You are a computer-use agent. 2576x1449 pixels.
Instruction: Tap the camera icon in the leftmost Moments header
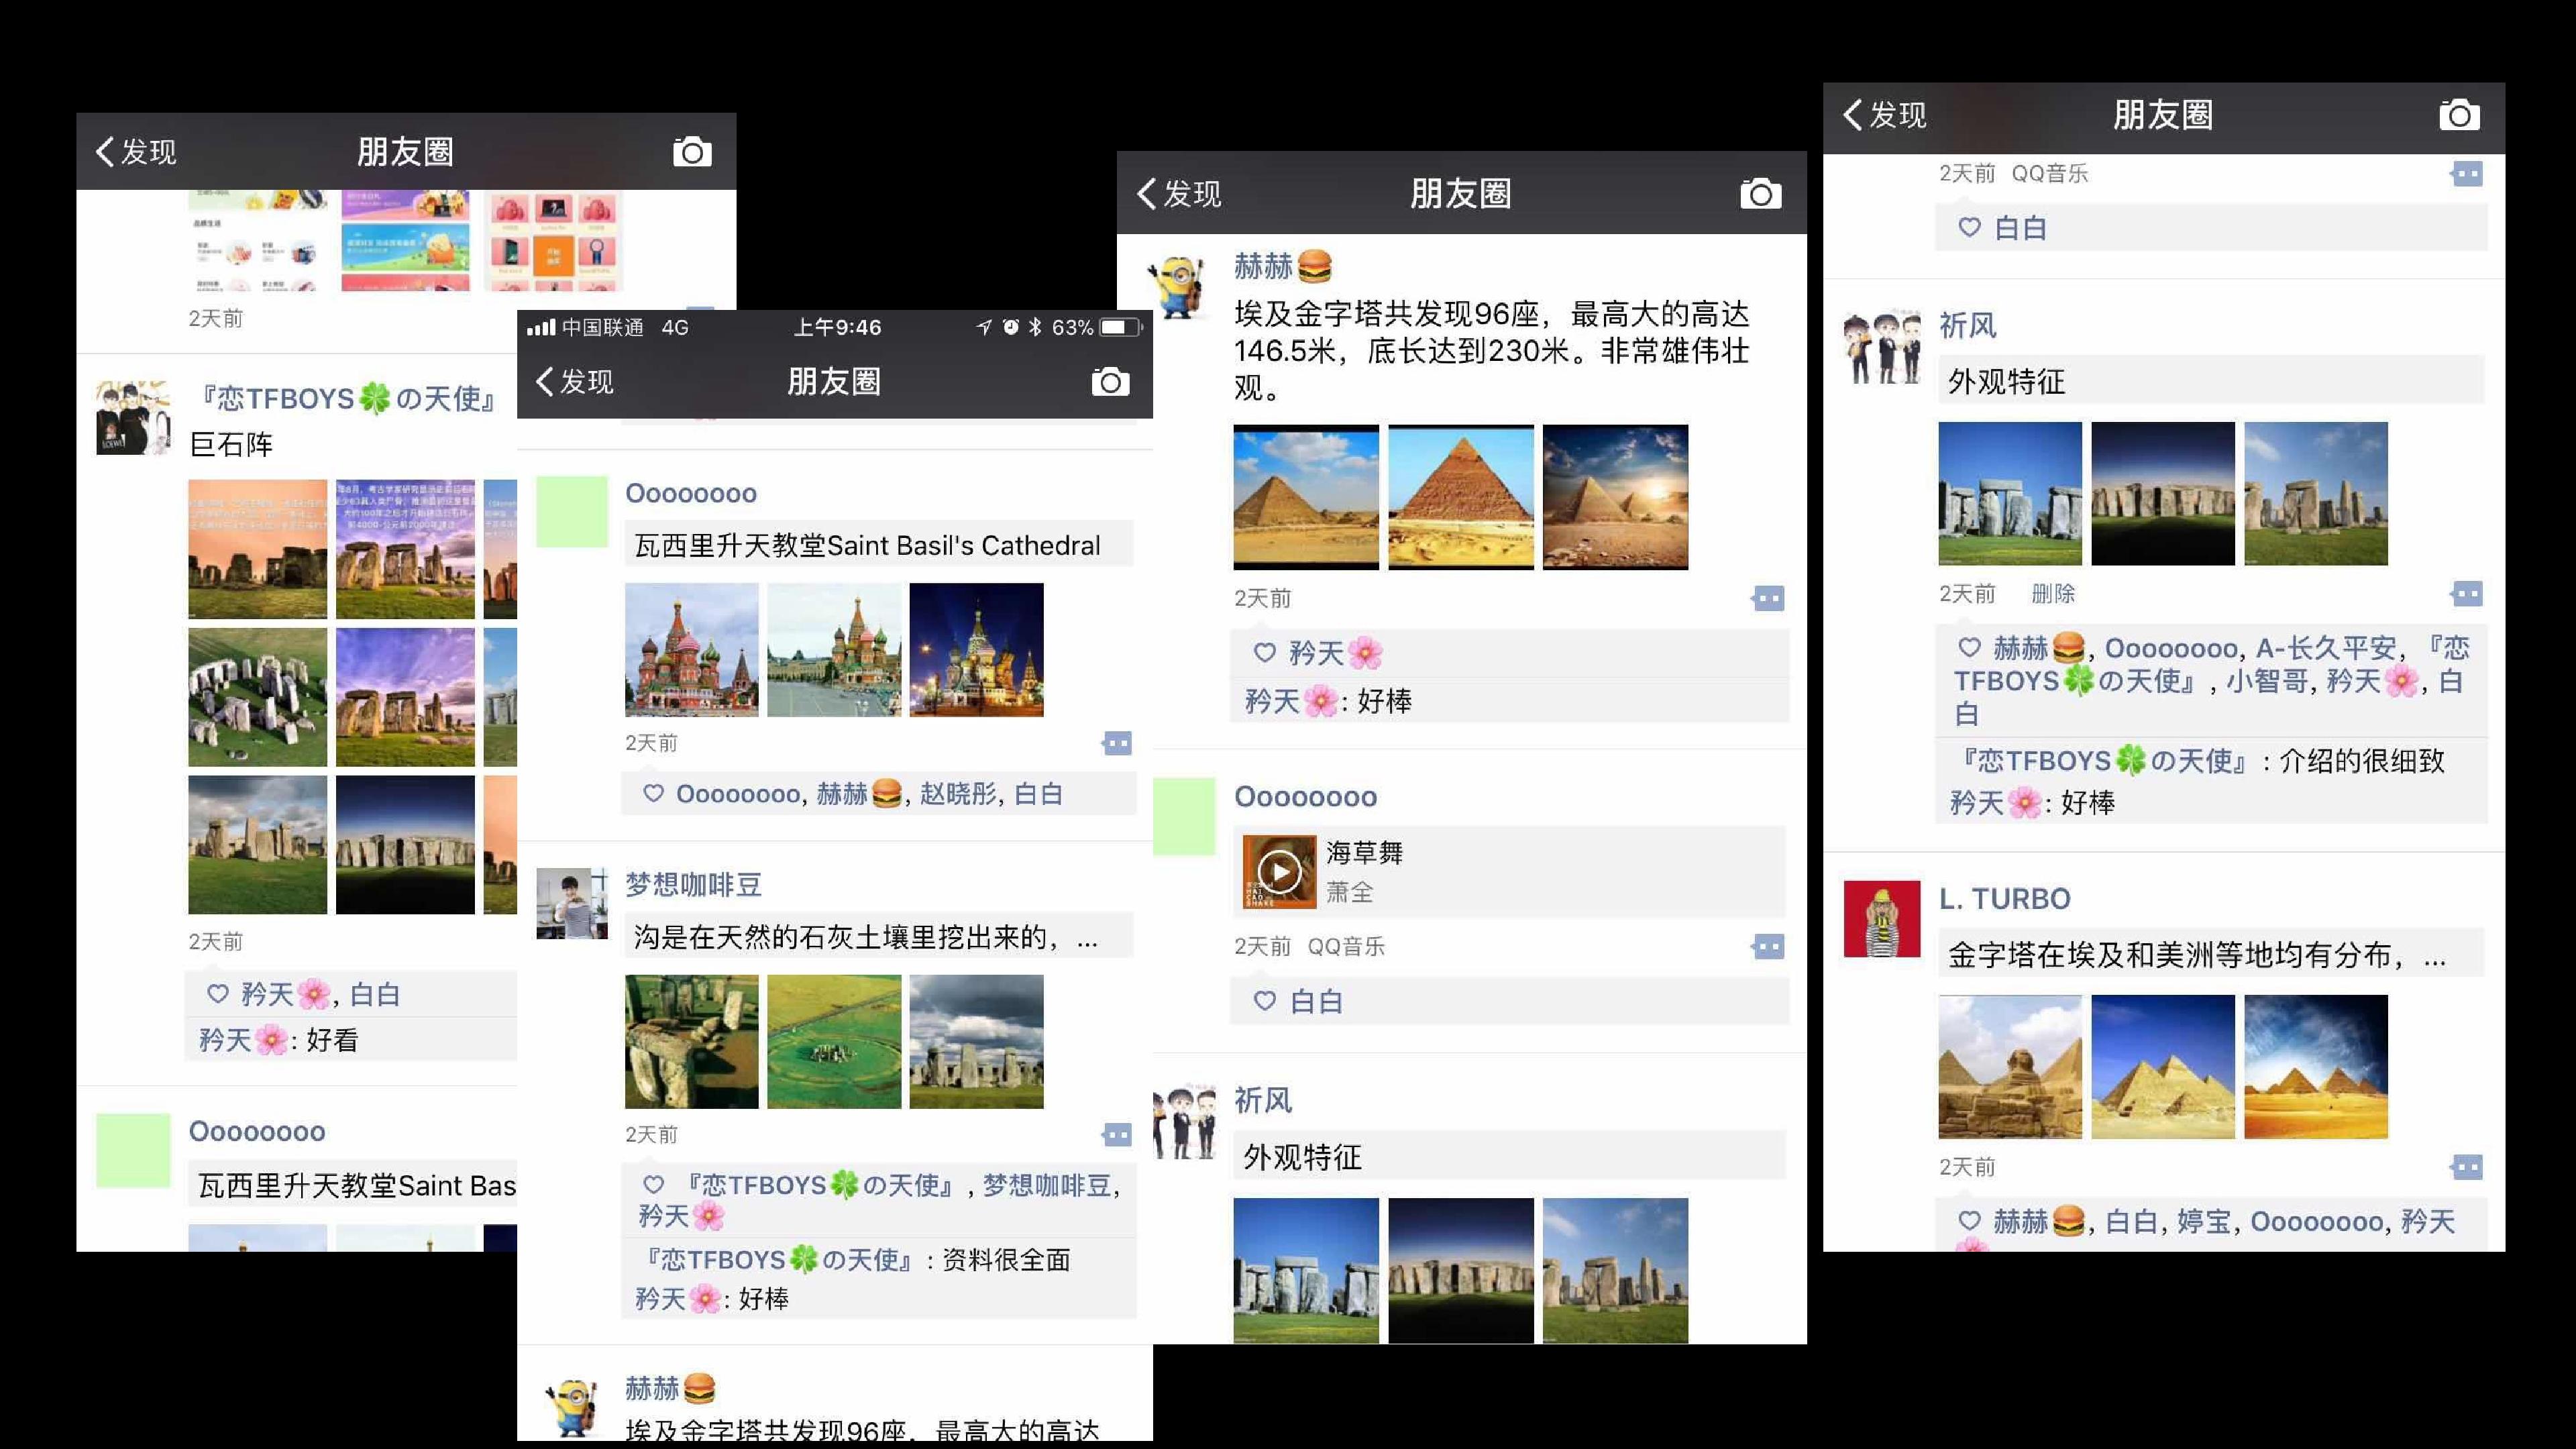pos(692,152)
